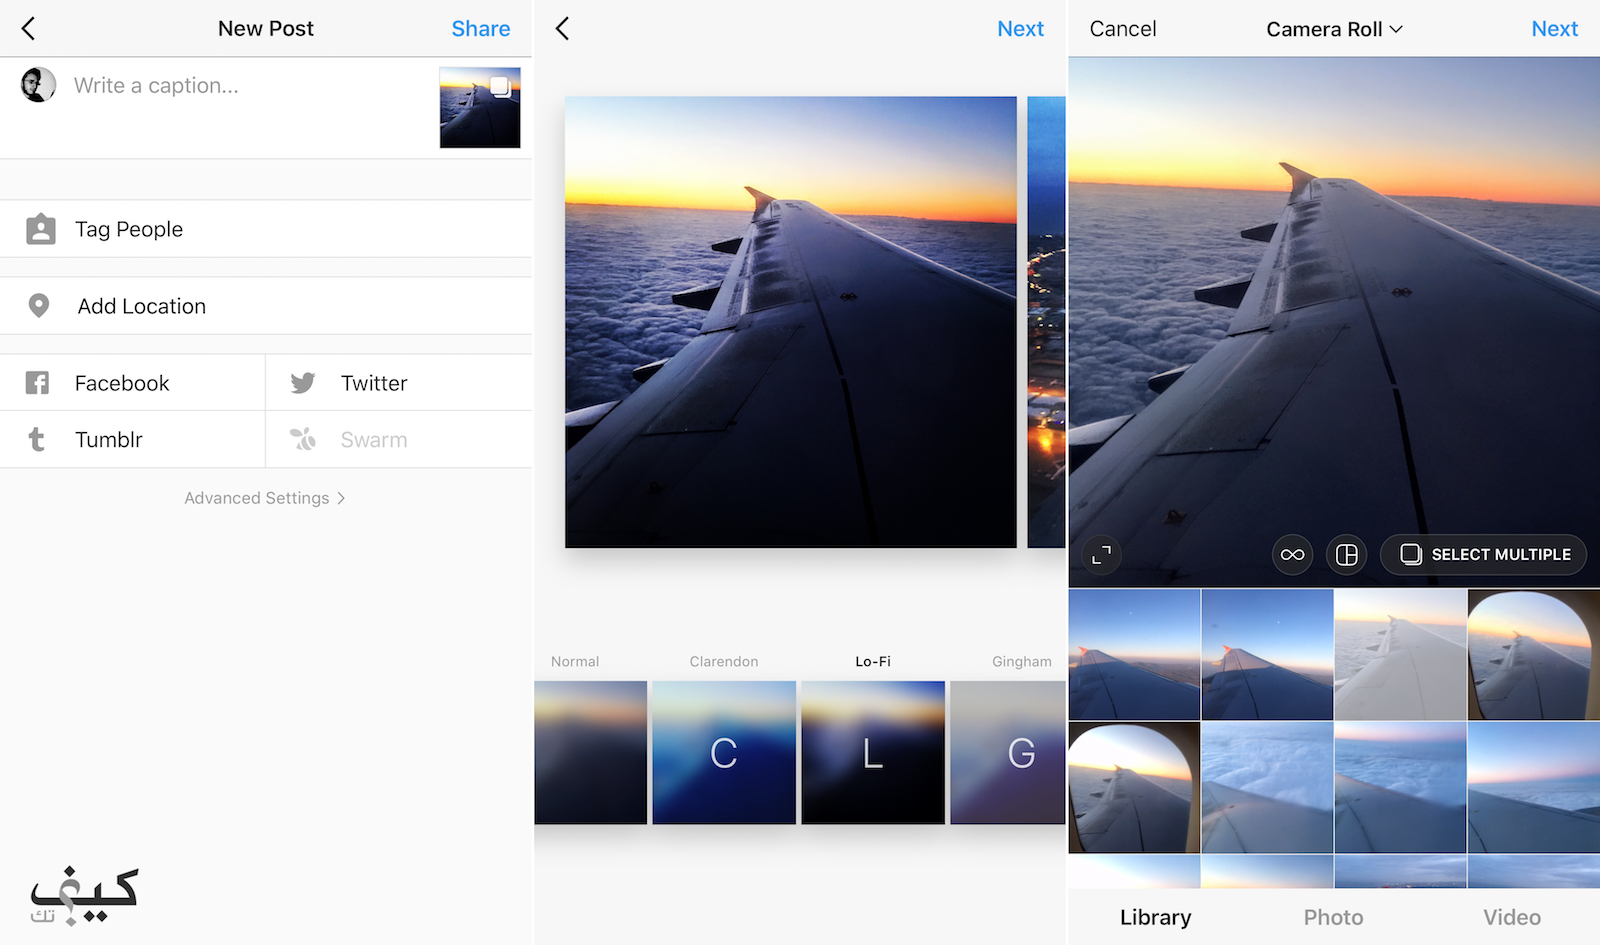The height and width of the screenshot is (945, 1600).
Task: Tap the partly visible second photo beside it
Action: [x=1047, y=322]
